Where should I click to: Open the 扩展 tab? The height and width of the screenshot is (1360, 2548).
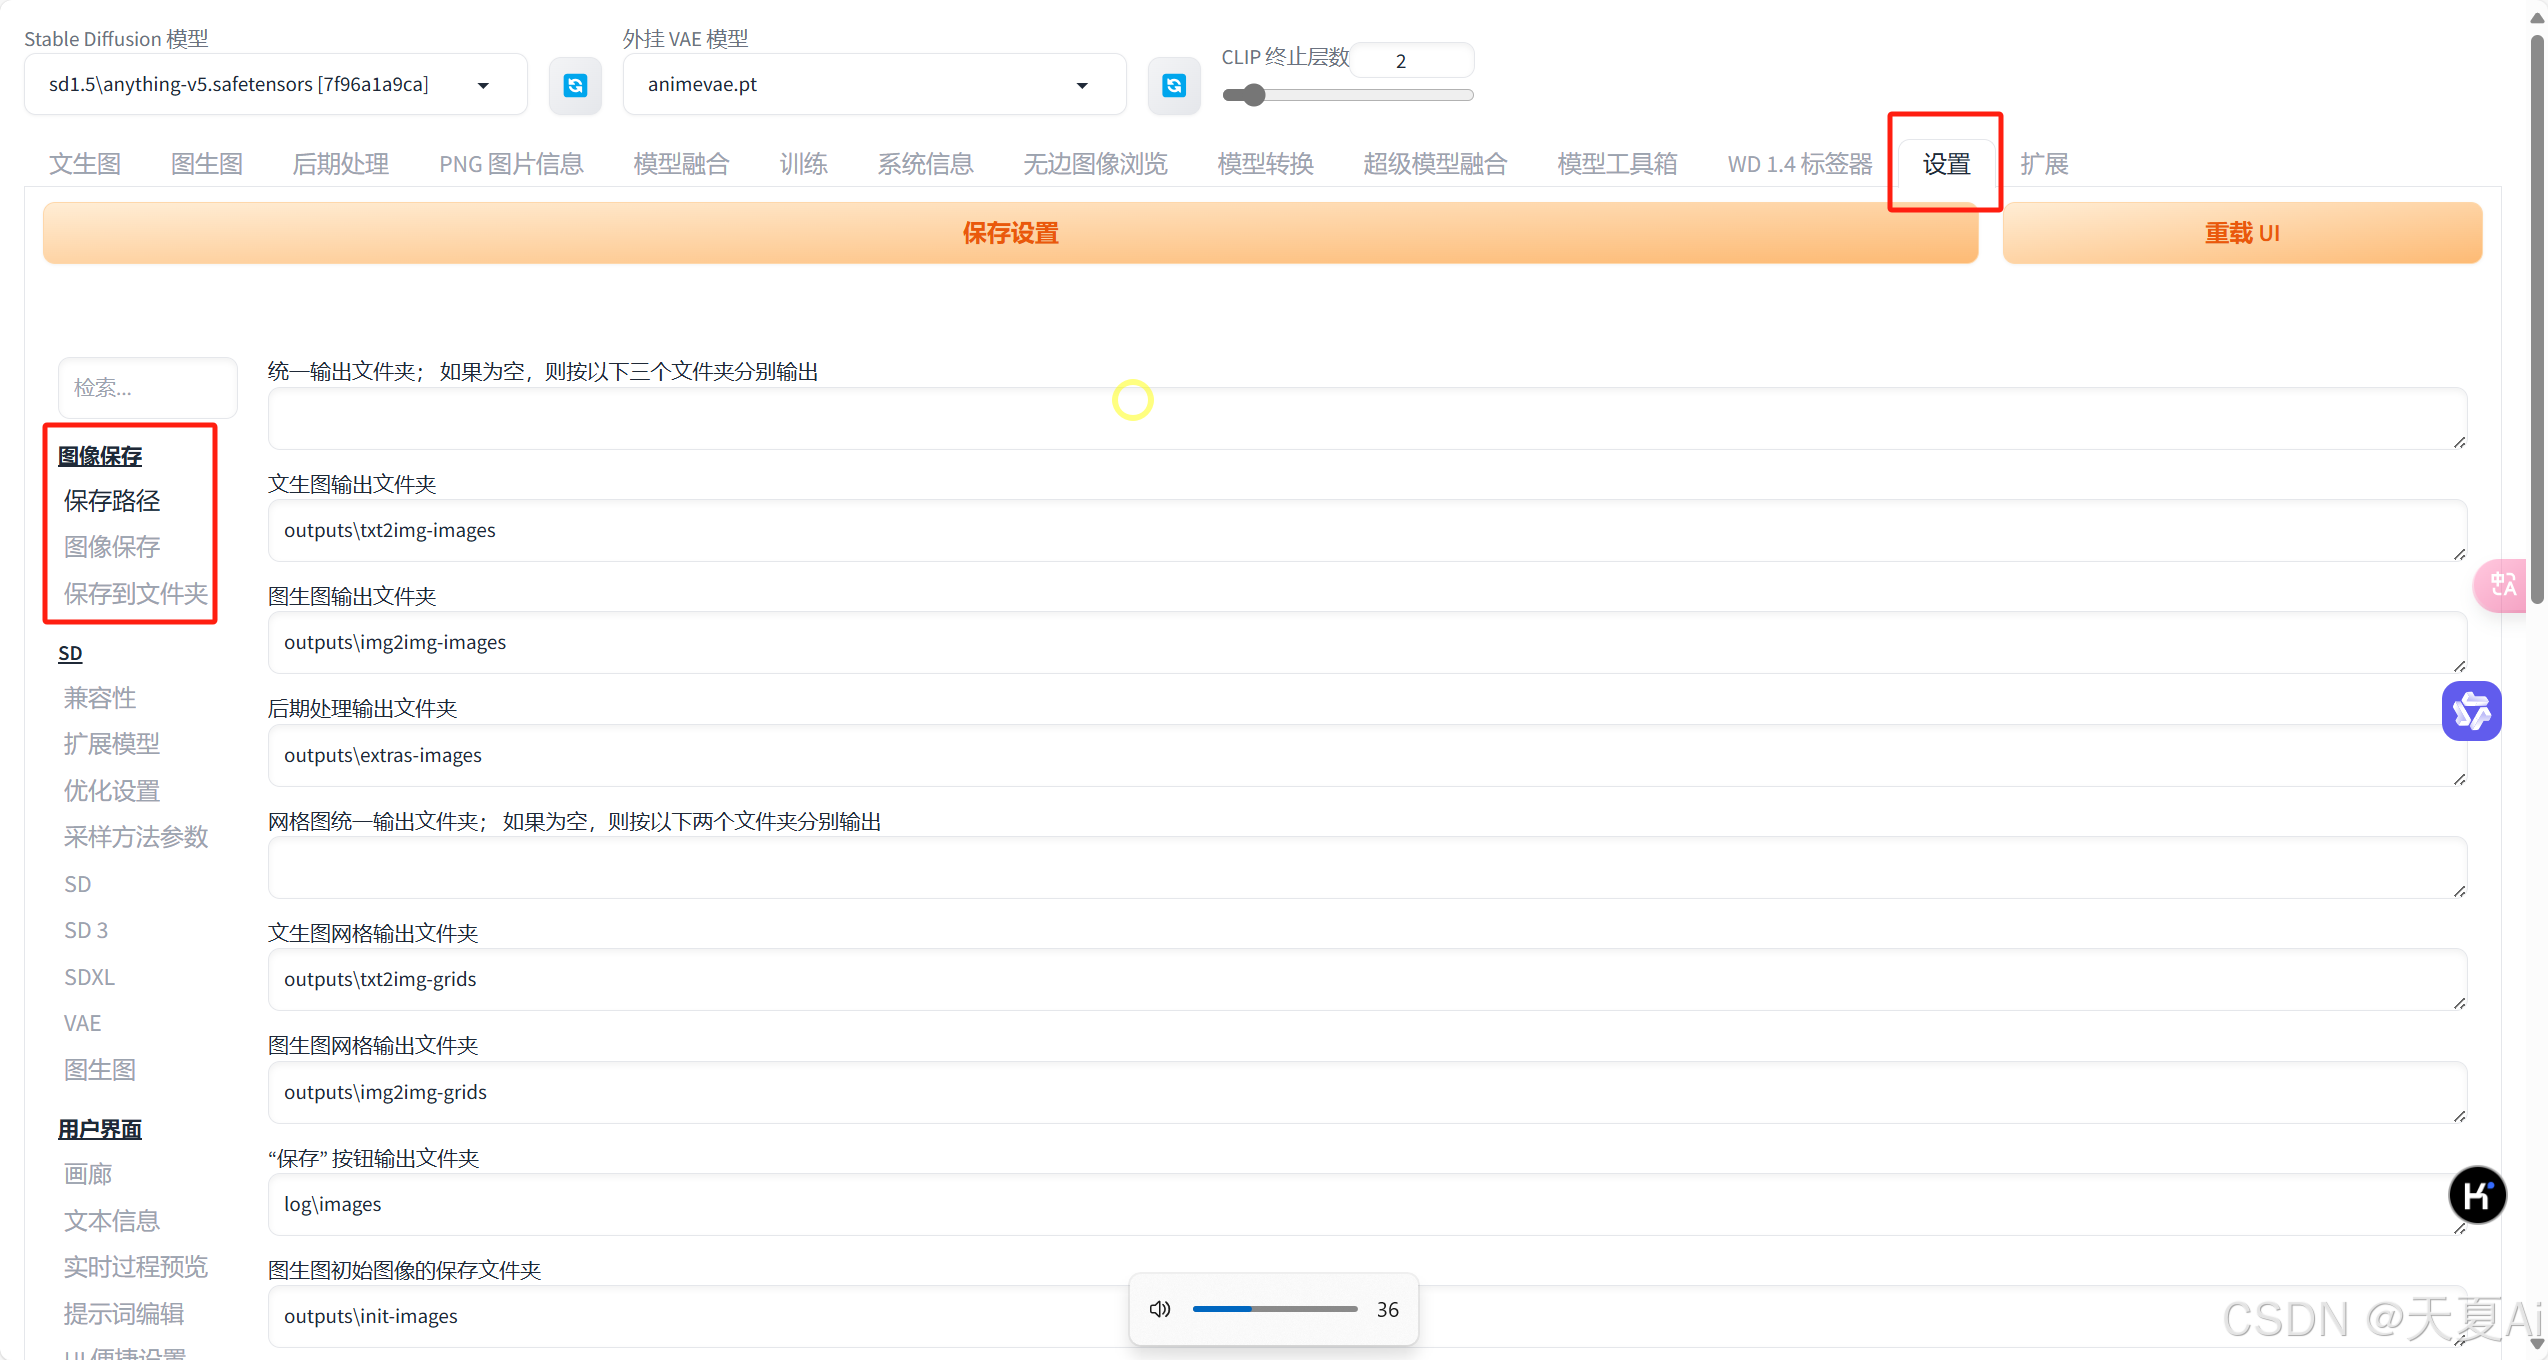pos(2044,163)
